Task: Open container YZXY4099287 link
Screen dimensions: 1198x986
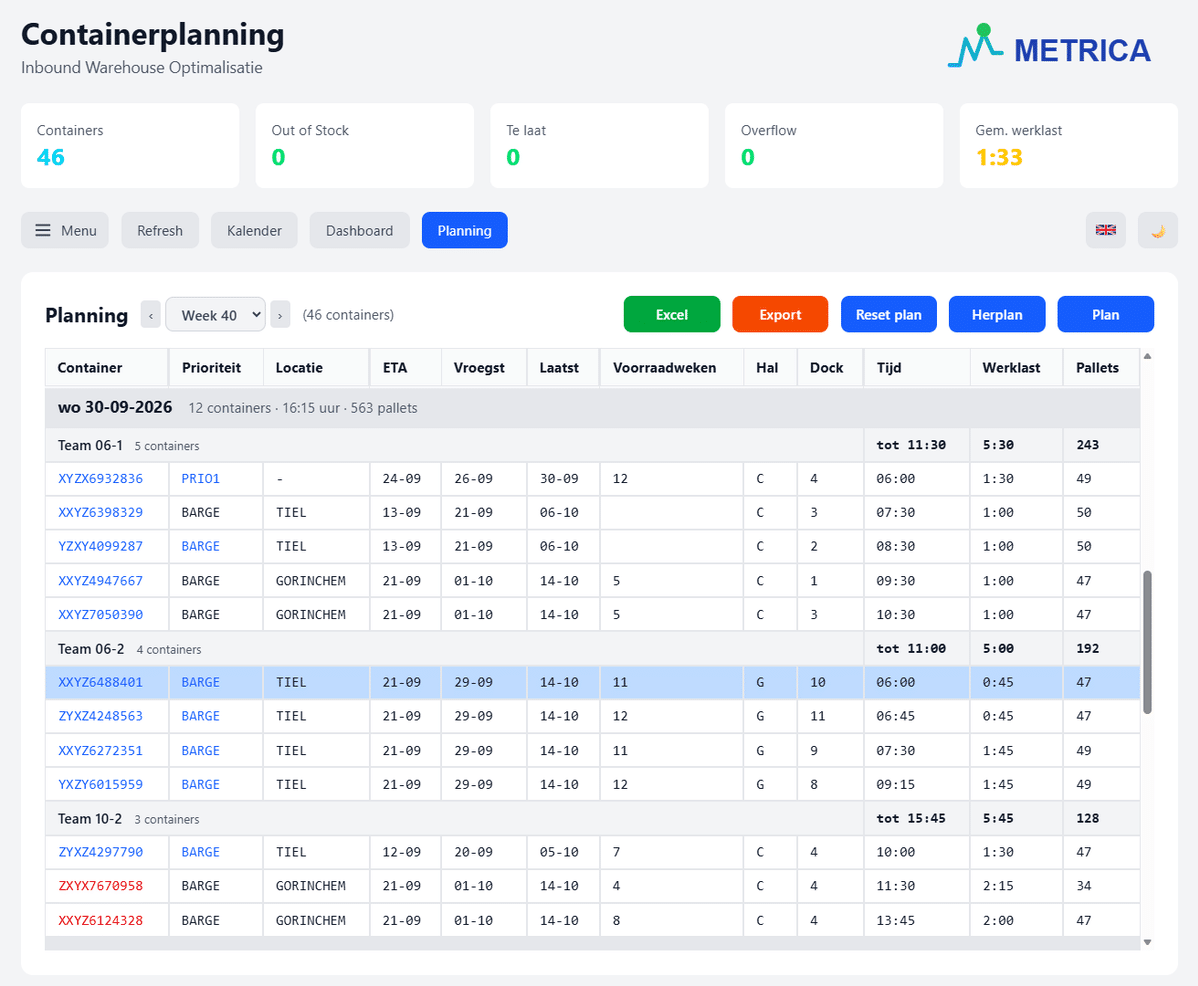Action: 100,546
